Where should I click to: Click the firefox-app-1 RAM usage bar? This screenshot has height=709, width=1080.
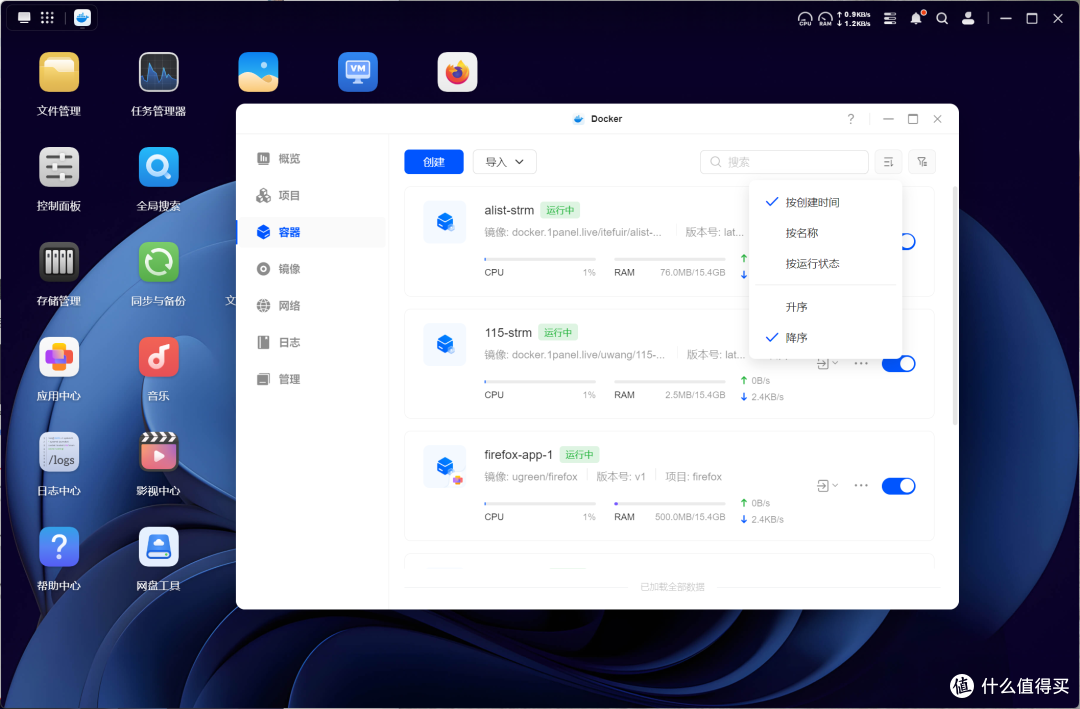669,504
